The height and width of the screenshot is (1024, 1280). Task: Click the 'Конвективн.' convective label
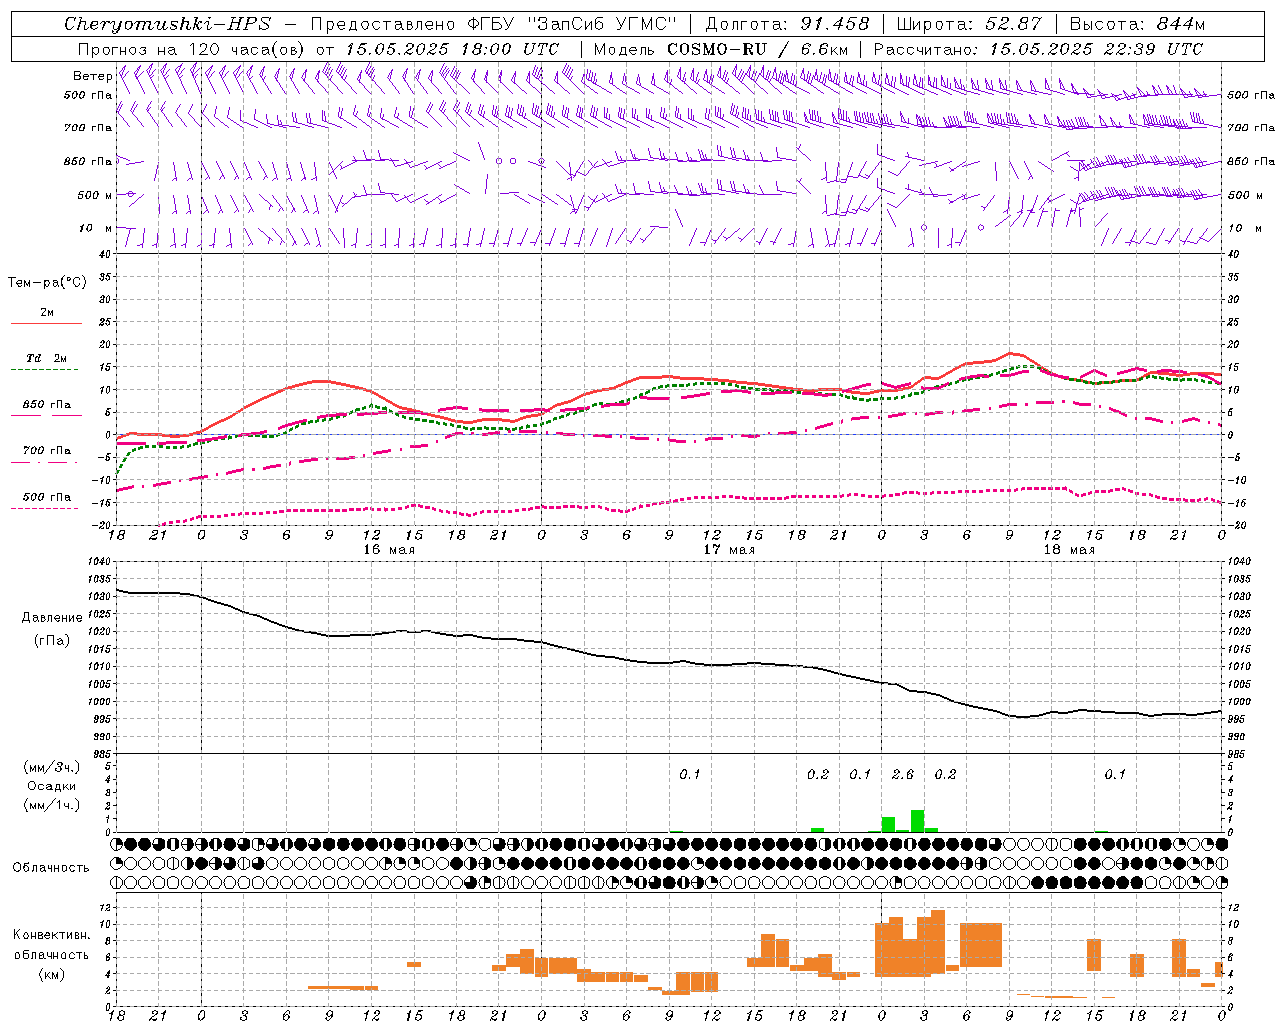pyautogui.click(x=52, y=935)
